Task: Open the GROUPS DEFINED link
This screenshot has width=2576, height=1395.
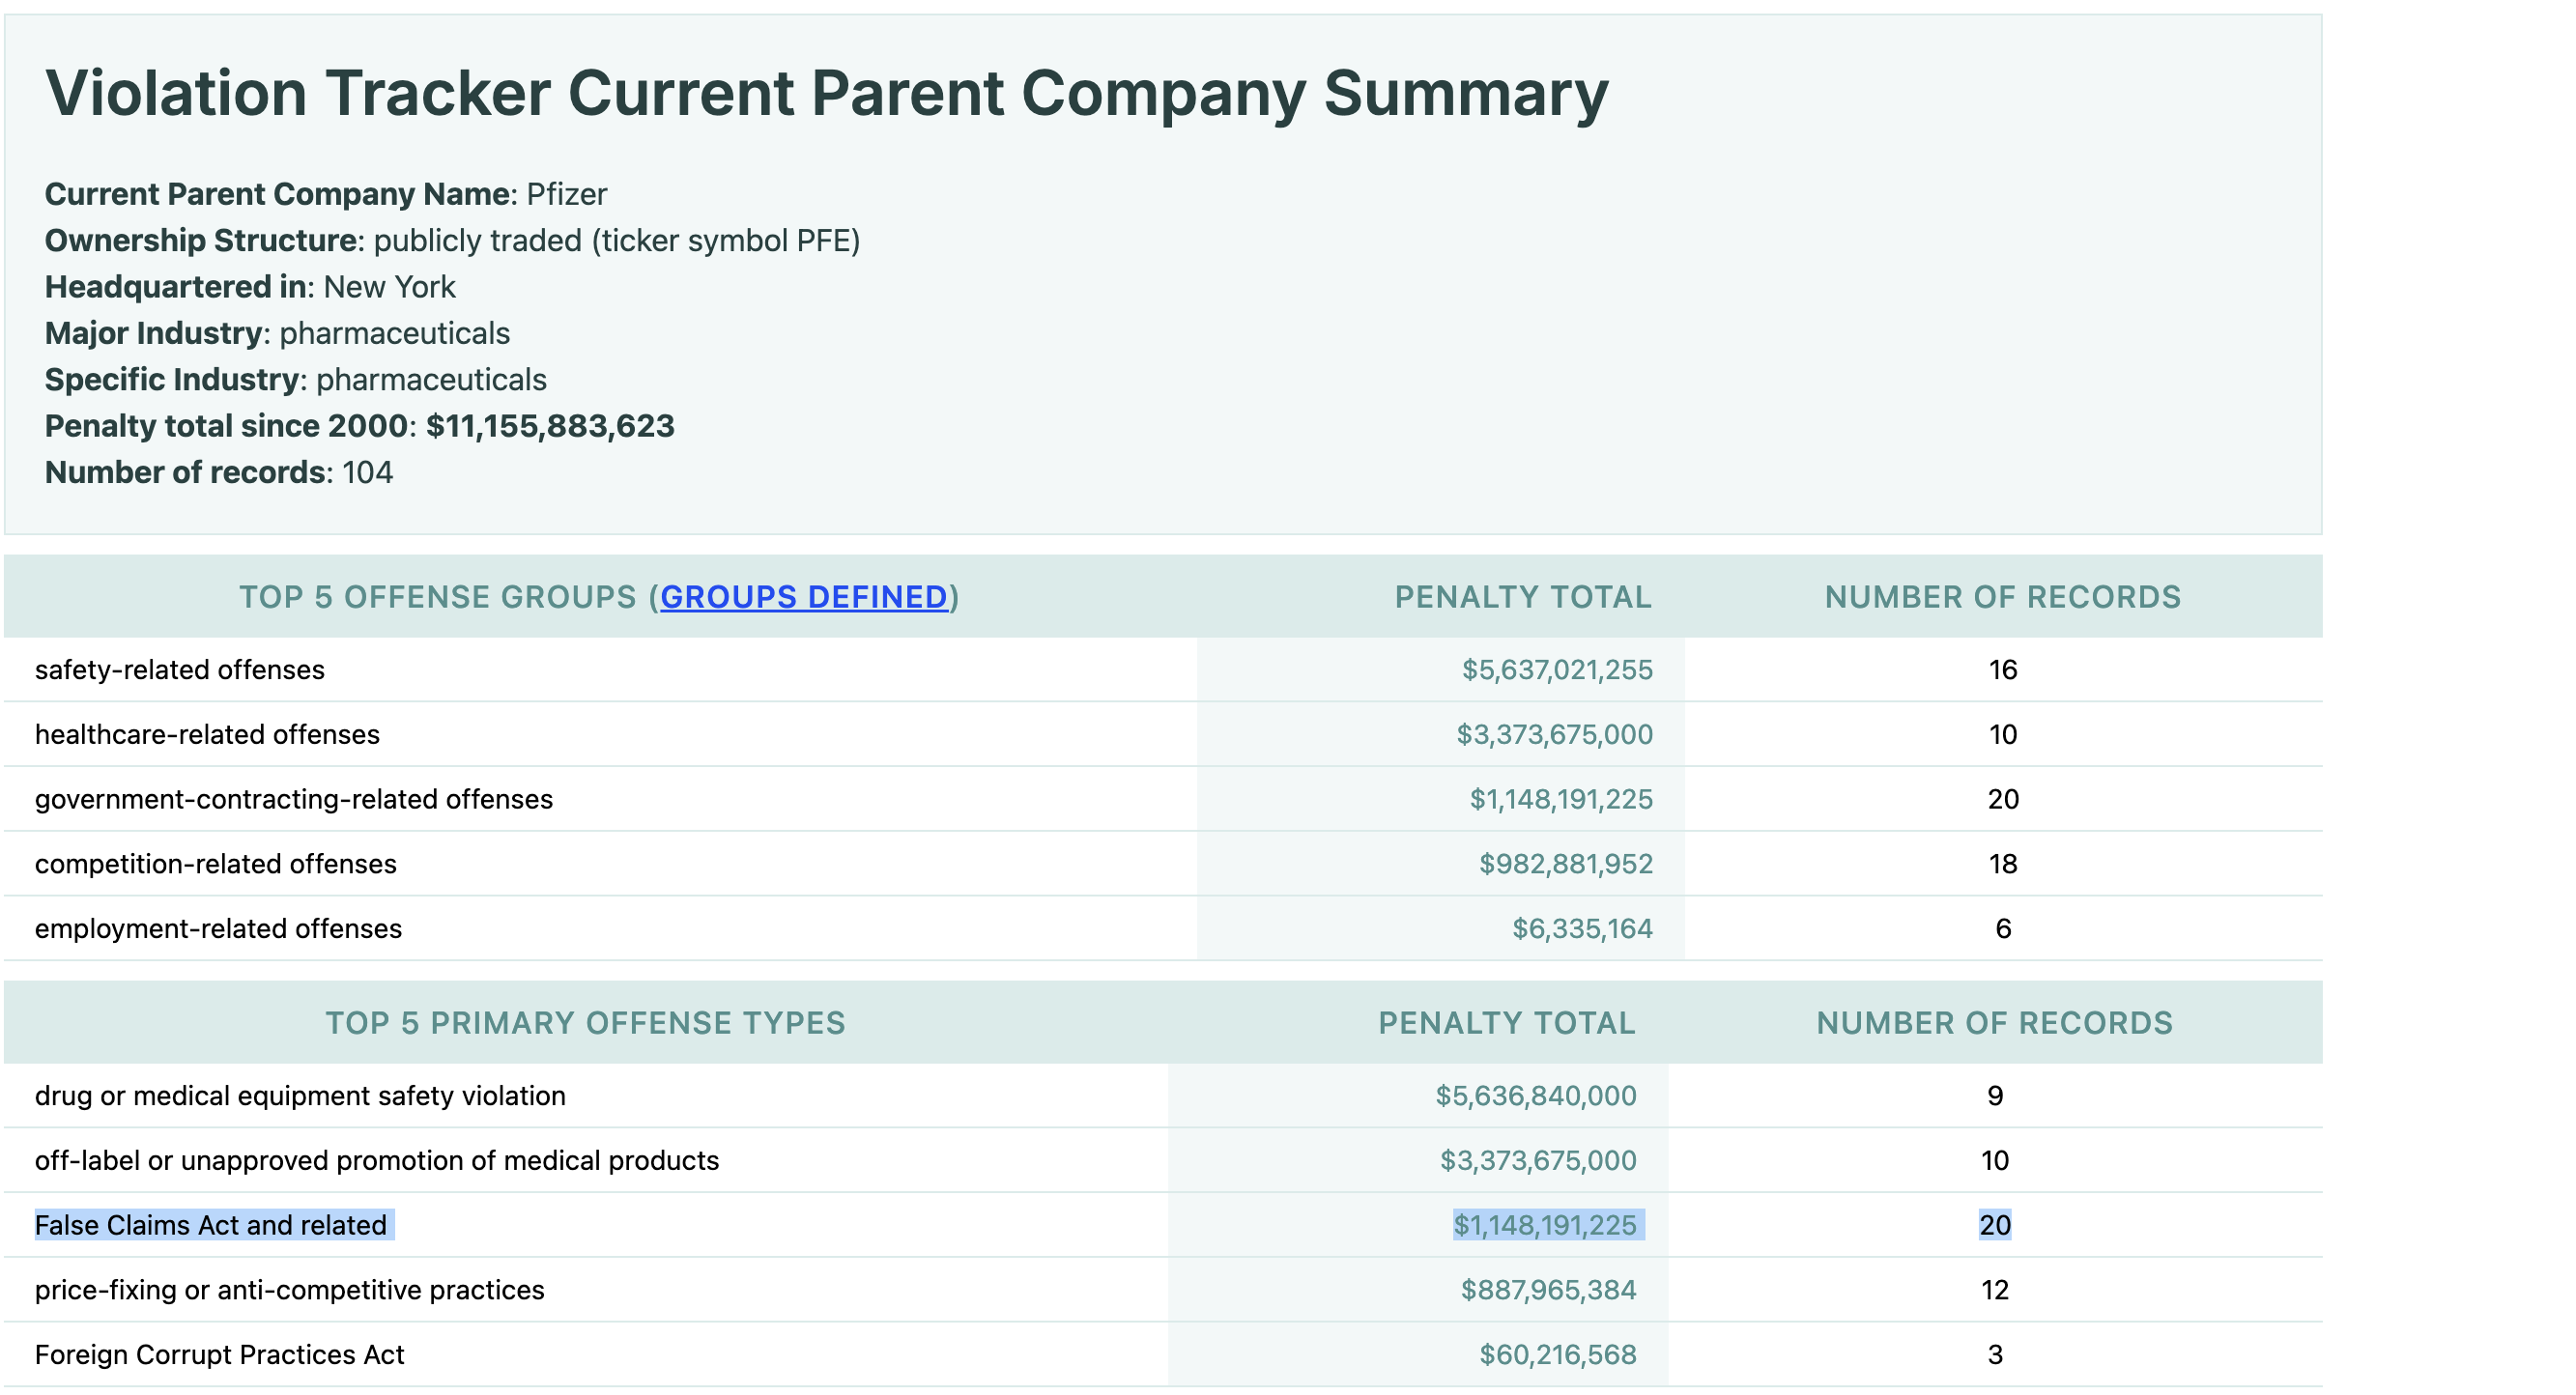Action: [804, 597]
